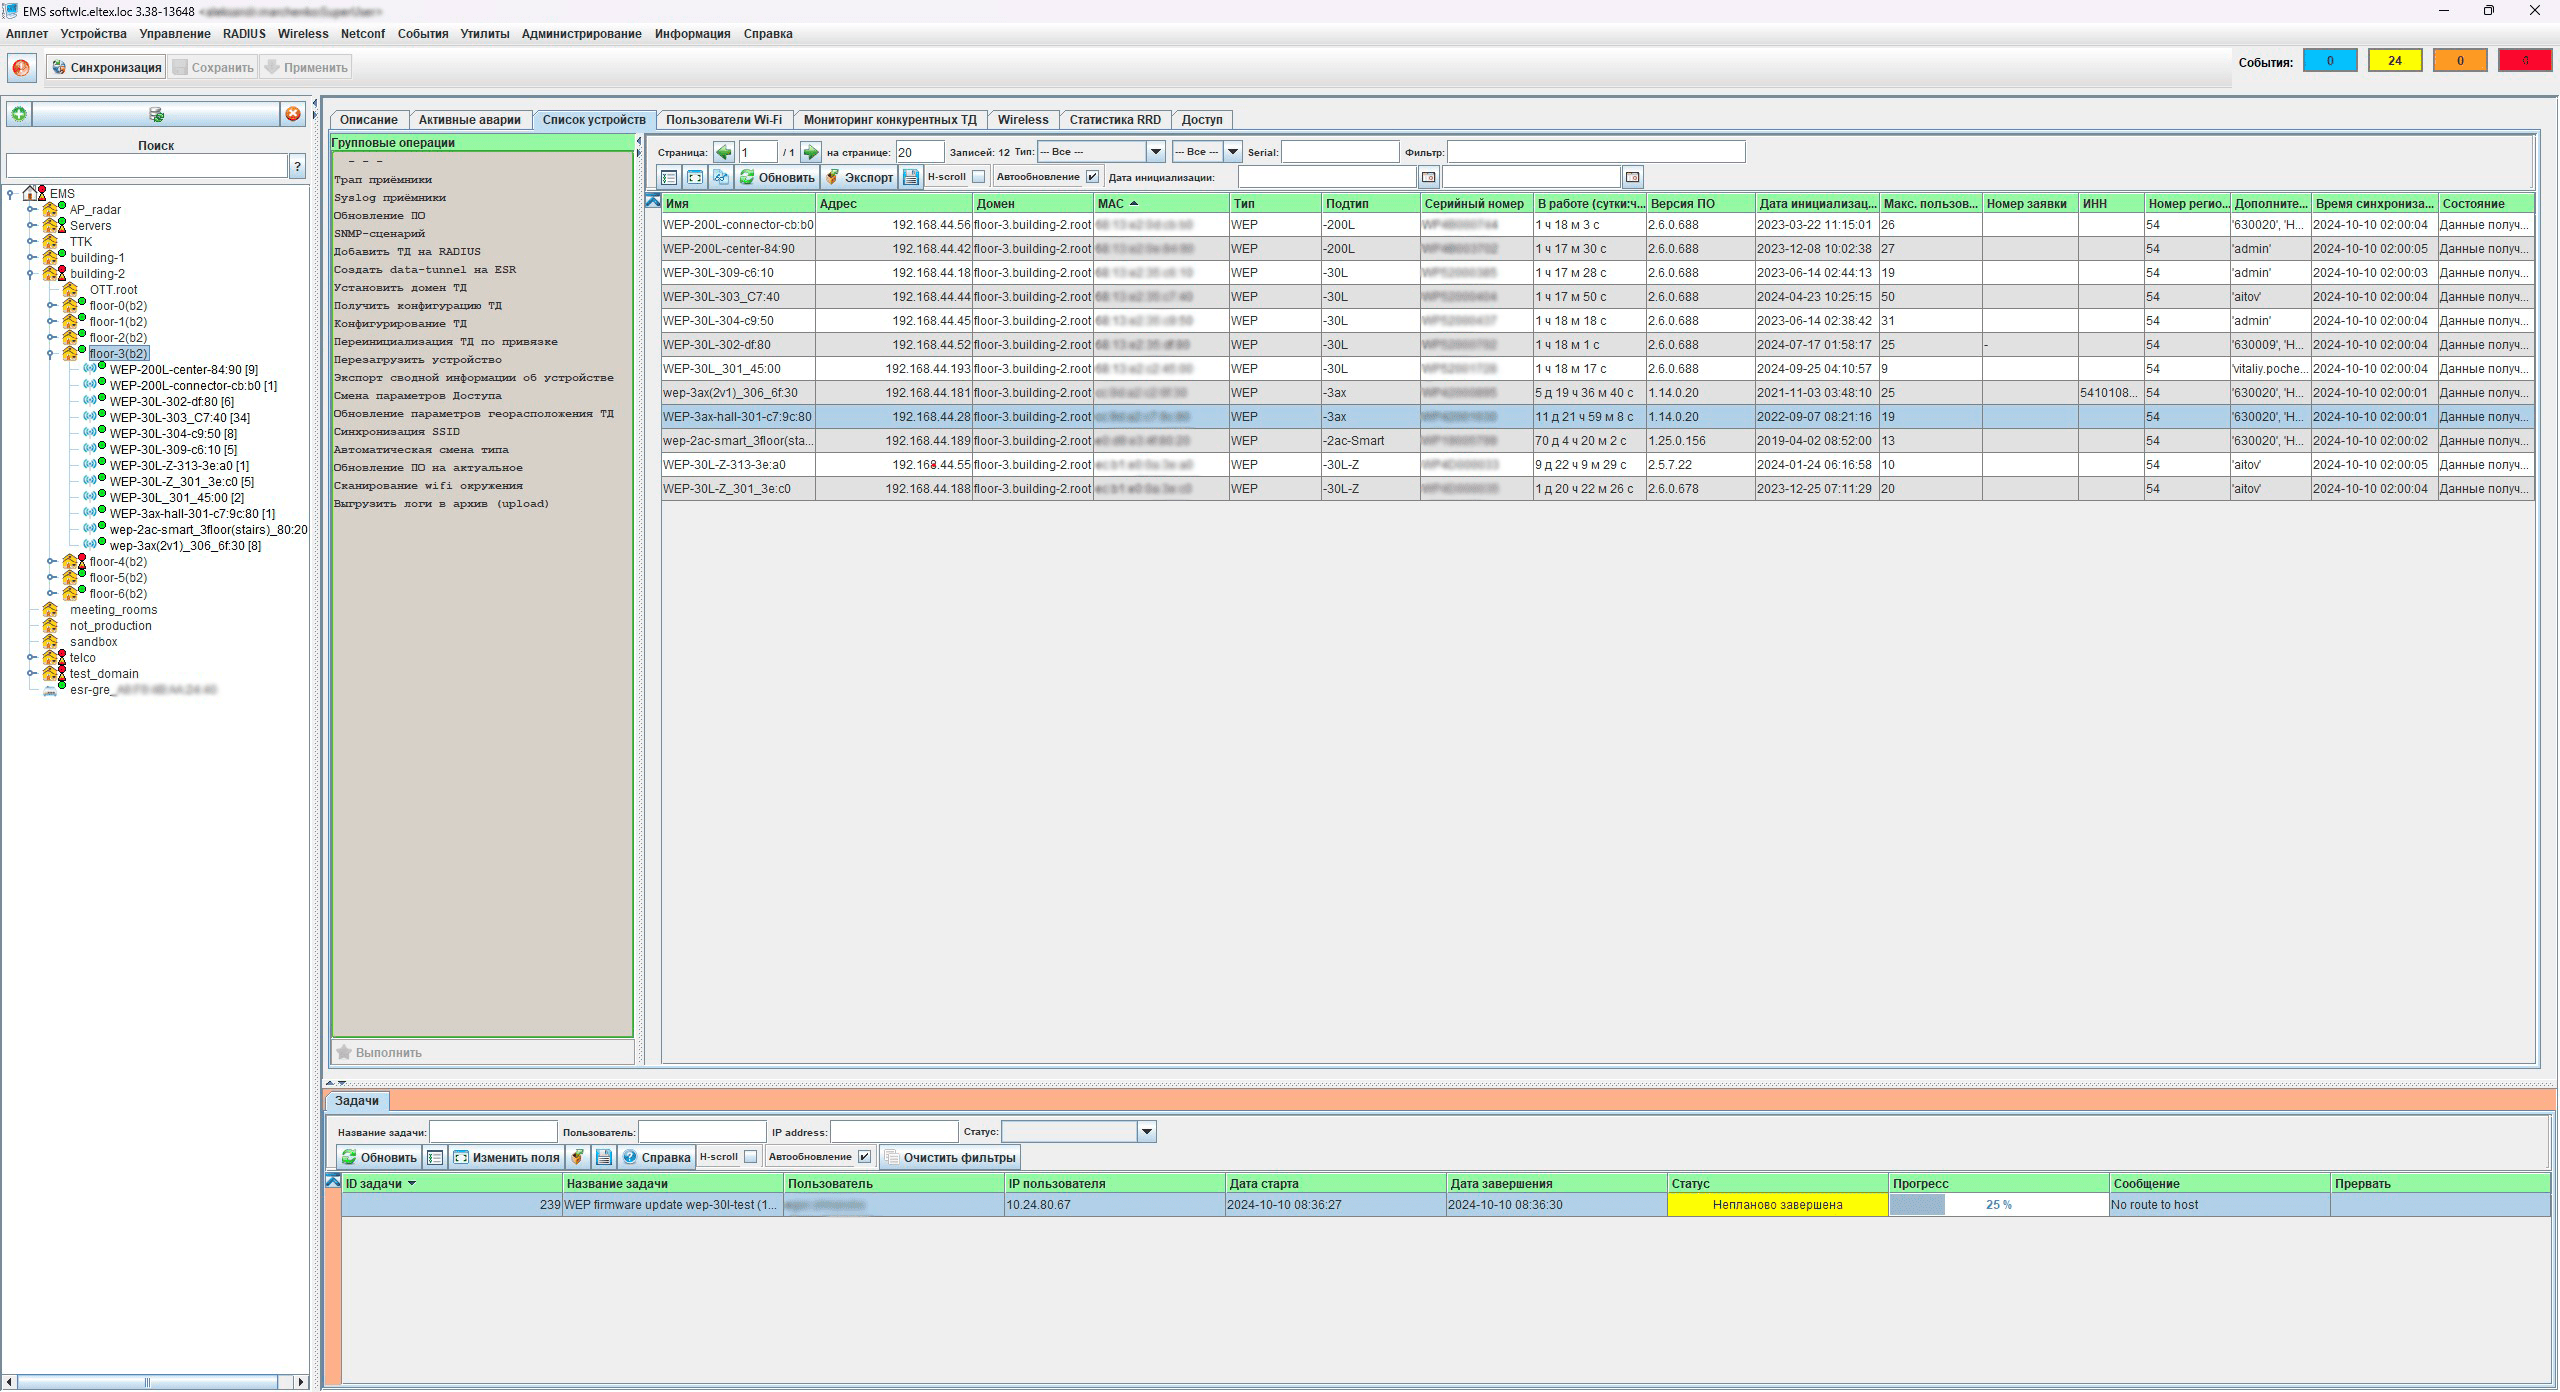Click orange remove icon above tree search
The height and width of the screenshot is (1392, 2560).
pyautogui.click(x=292, y=114)
